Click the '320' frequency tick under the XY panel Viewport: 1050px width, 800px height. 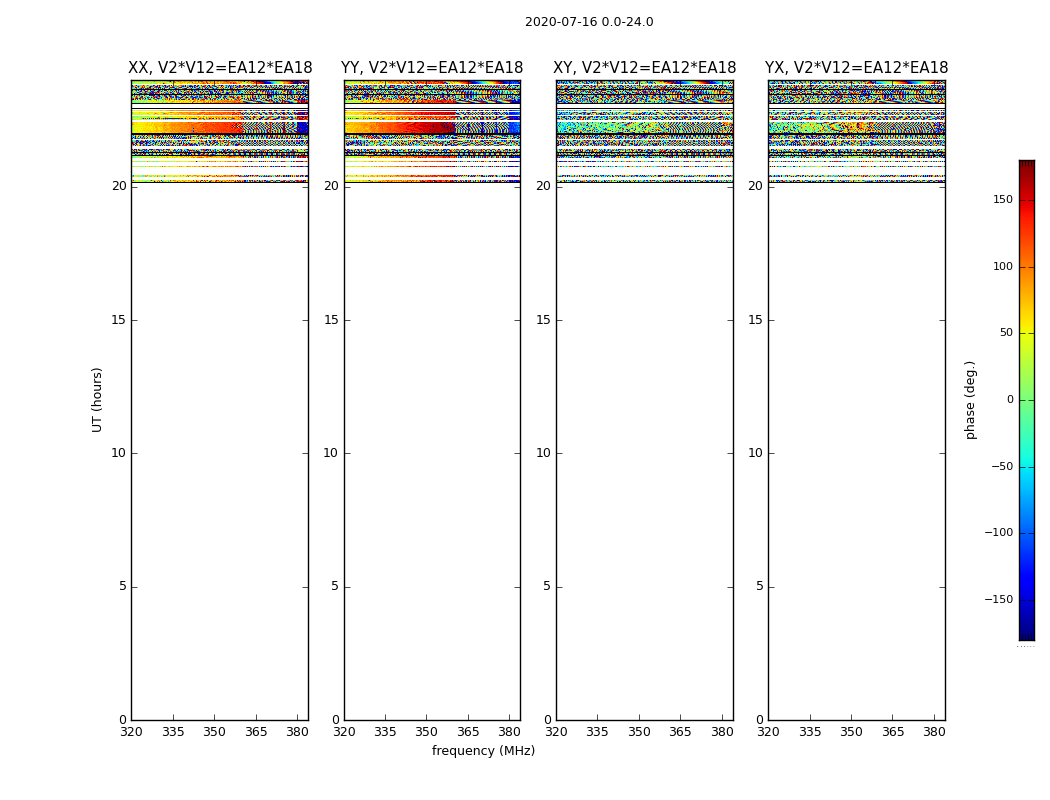click(556, 732)
